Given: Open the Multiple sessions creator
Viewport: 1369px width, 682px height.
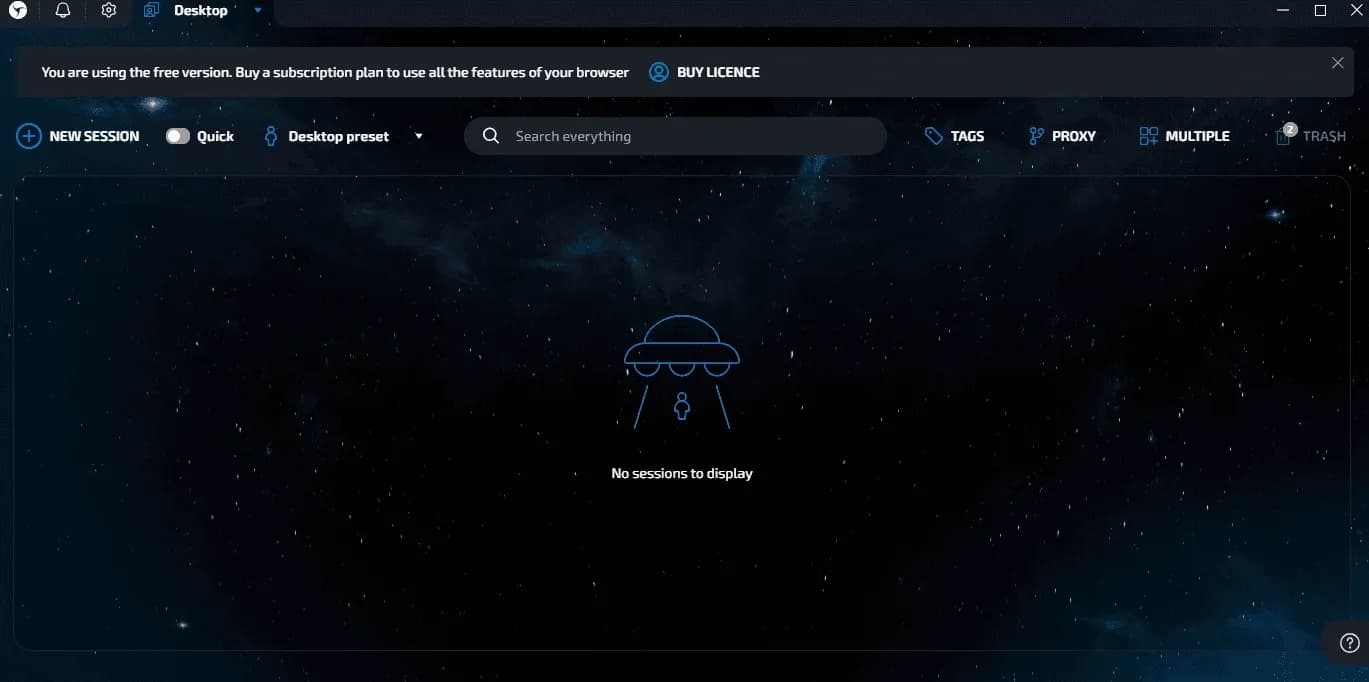Looking at the screenshot, I should coord(1183,135).
